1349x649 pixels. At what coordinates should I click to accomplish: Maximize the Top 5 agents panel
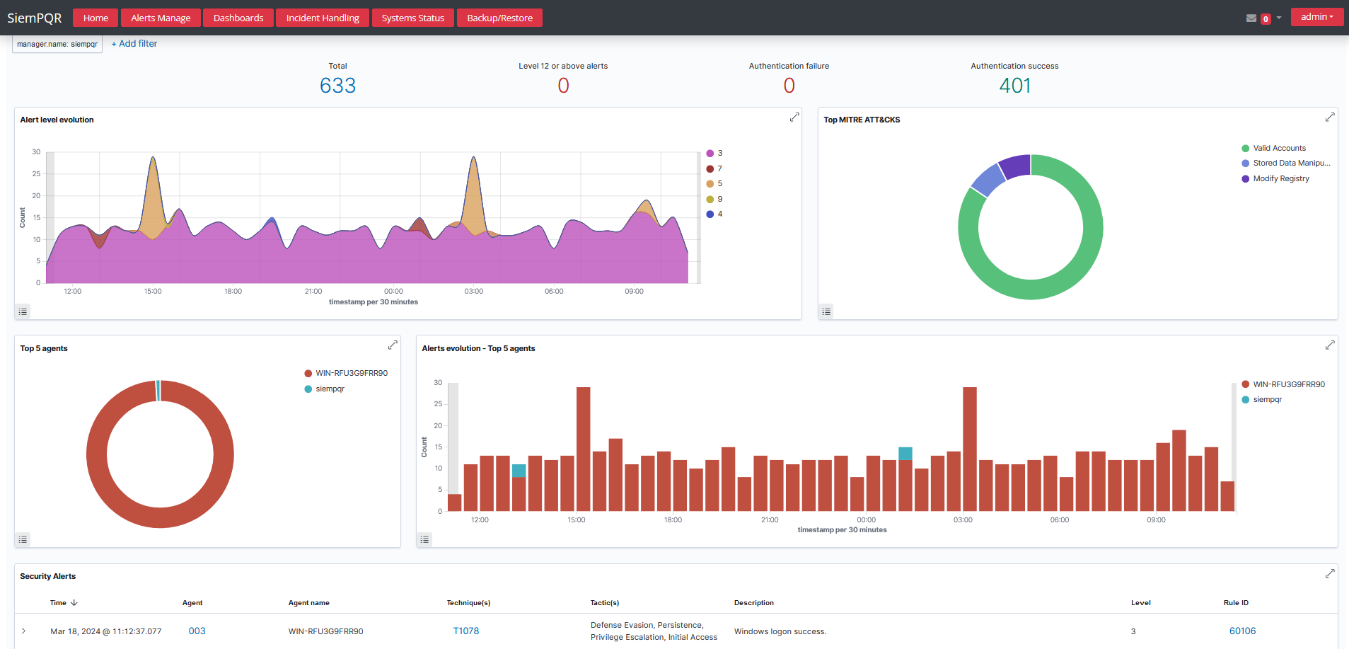coord(393,345)
